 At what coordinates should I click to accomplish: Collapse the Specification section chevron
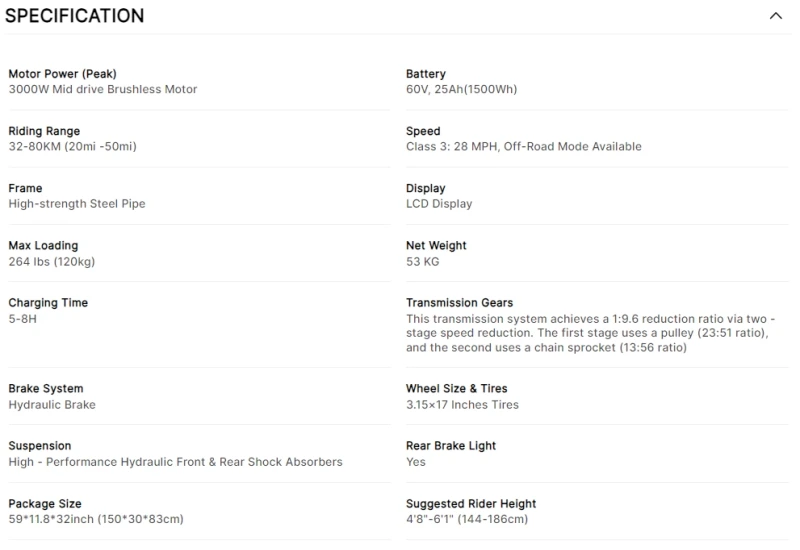coord(776,16)
